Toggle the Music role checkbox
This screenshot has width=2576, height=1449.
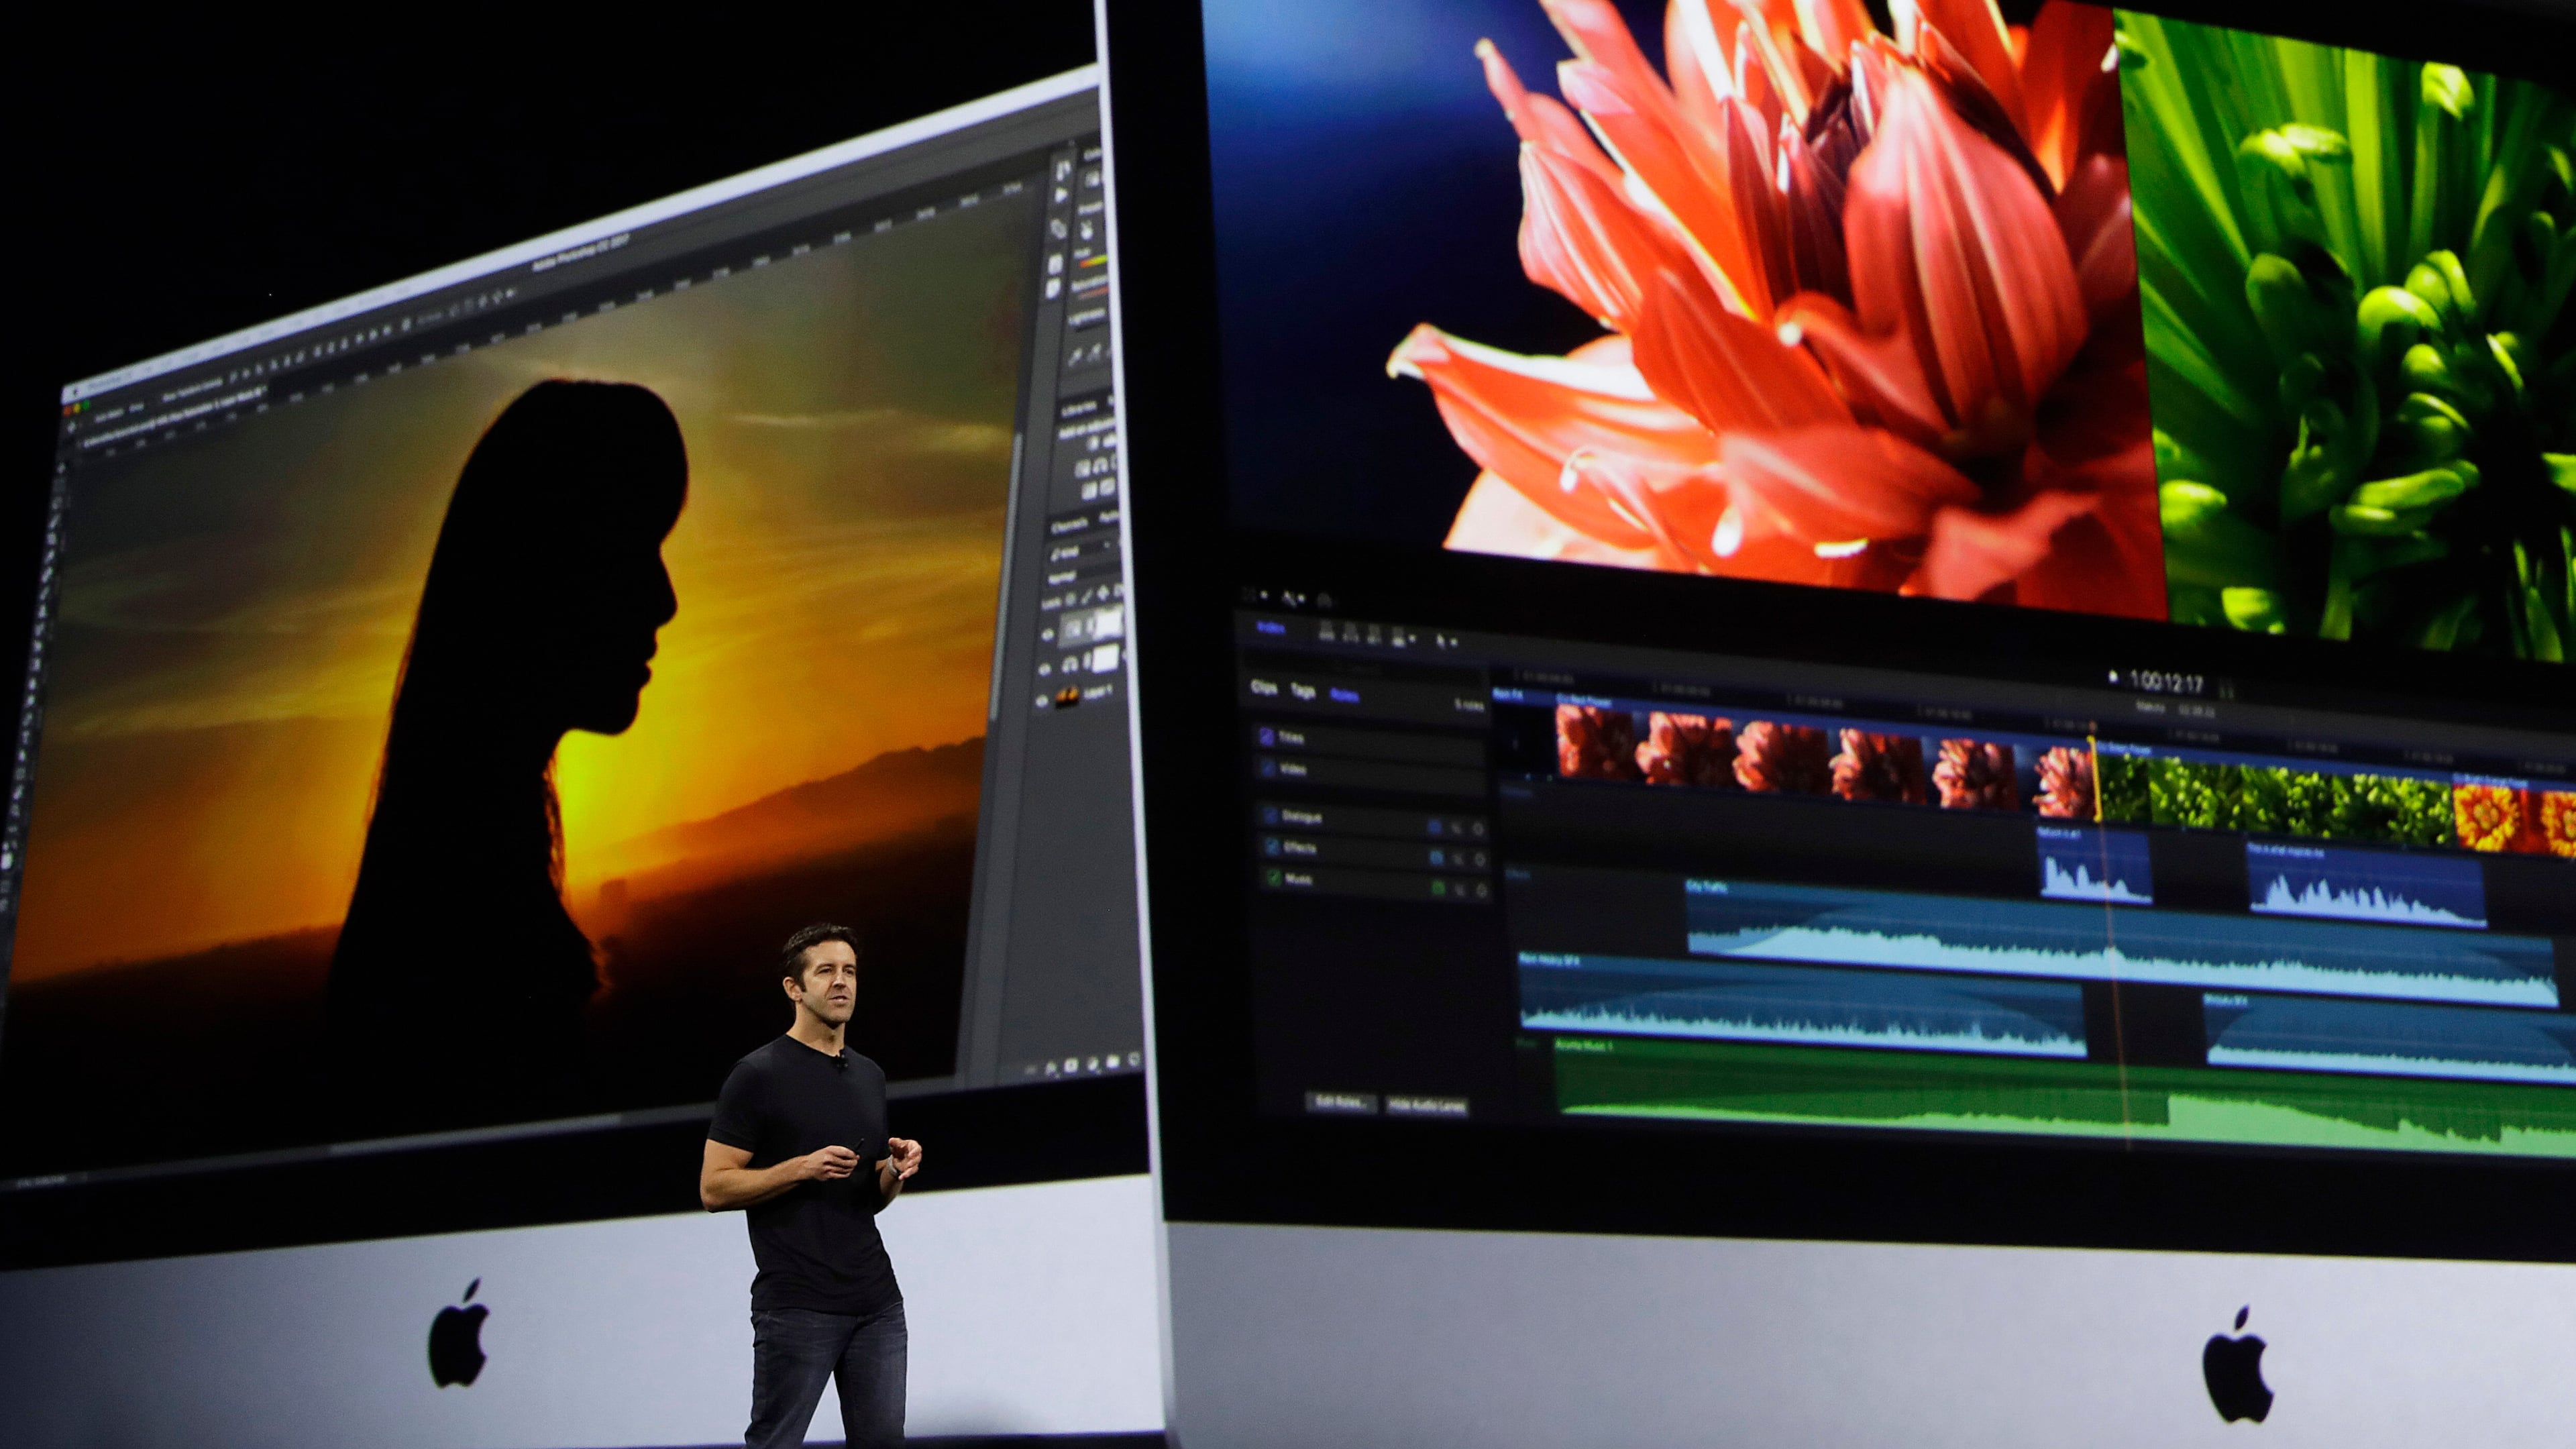click(1274, 878)
